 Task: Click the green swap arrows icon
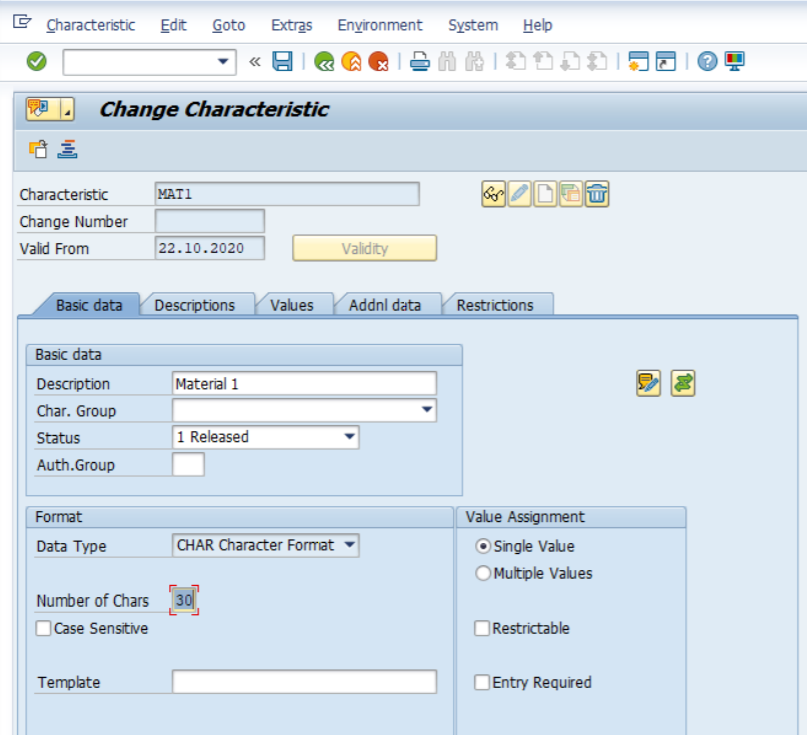683,383
